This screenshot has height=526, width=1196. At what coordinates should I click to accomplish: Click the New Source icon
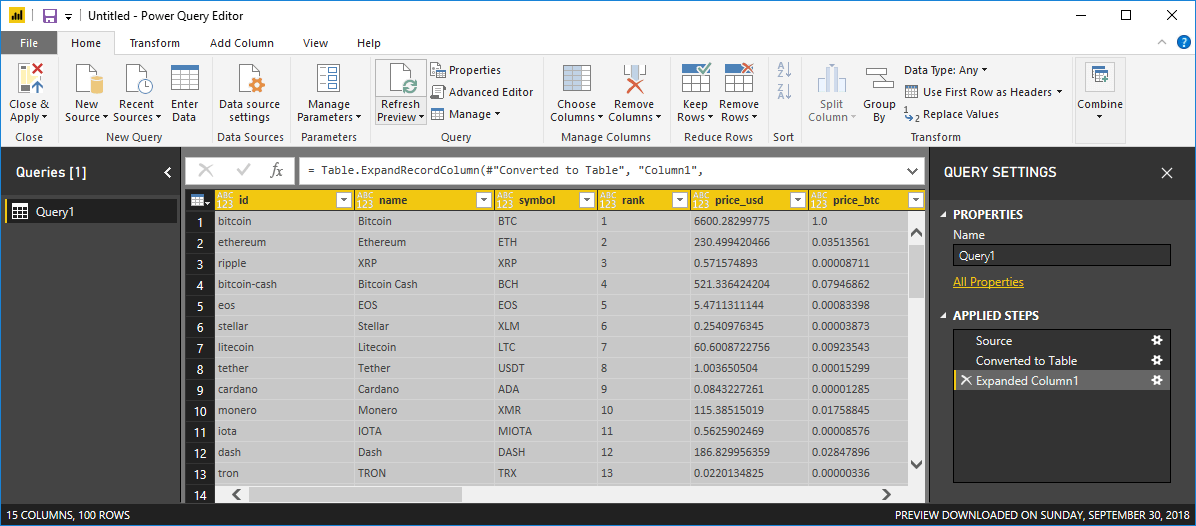(x=88, y=79)
